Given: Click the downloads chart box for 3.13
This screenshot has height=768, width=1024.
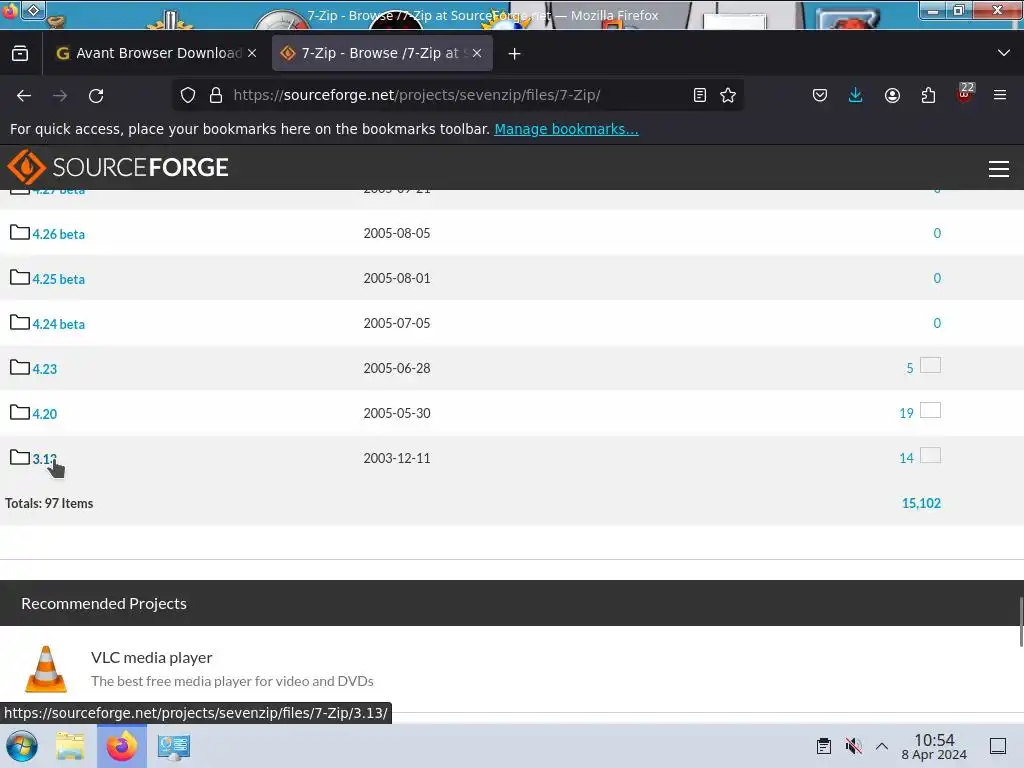Looking at the screenshot, I should pos(931,455).
